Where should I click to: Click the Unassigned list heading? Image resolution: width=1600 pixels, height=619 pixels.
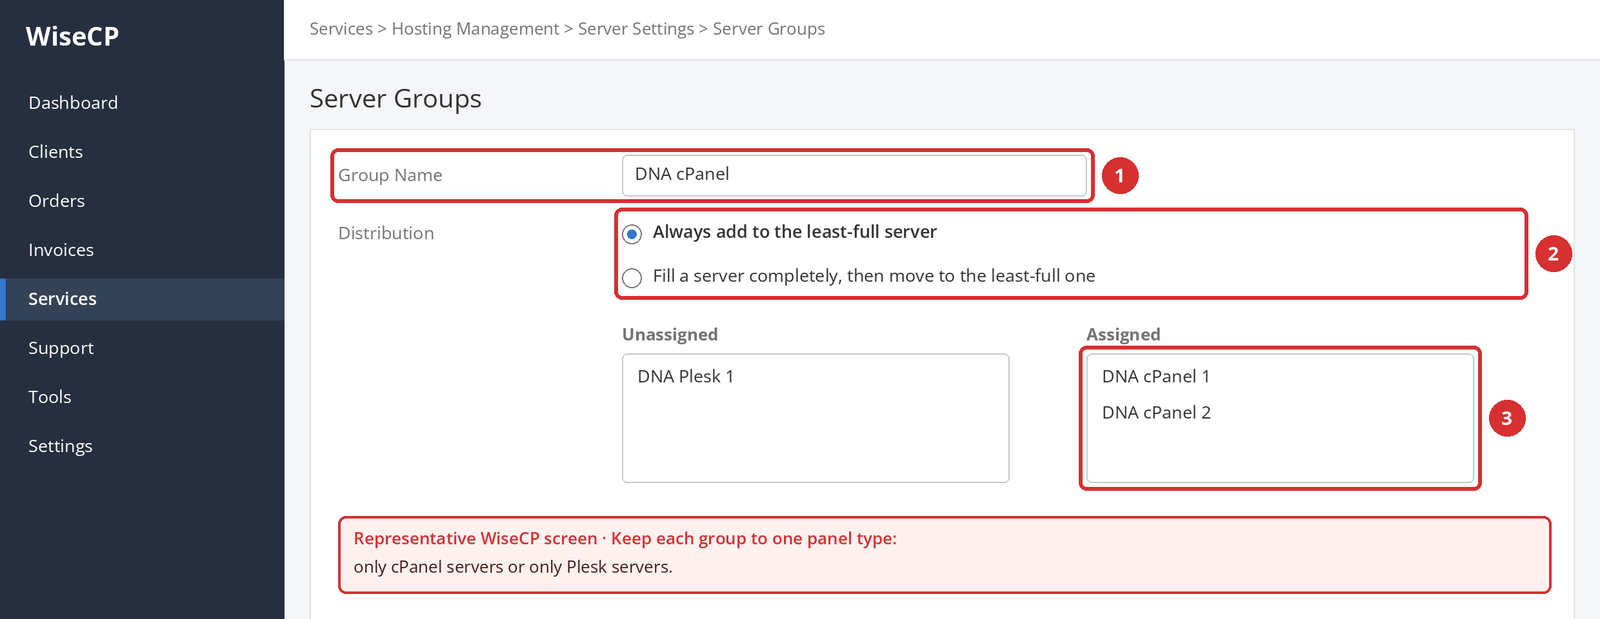(670, 334)
